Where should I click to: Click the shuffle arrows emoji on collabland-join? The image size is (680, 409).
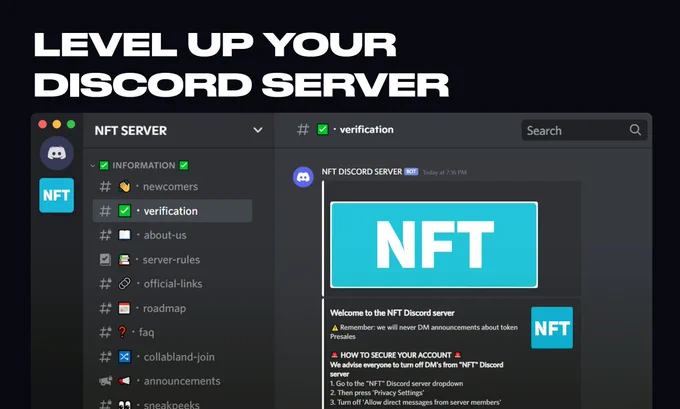[x=124, y=357]
